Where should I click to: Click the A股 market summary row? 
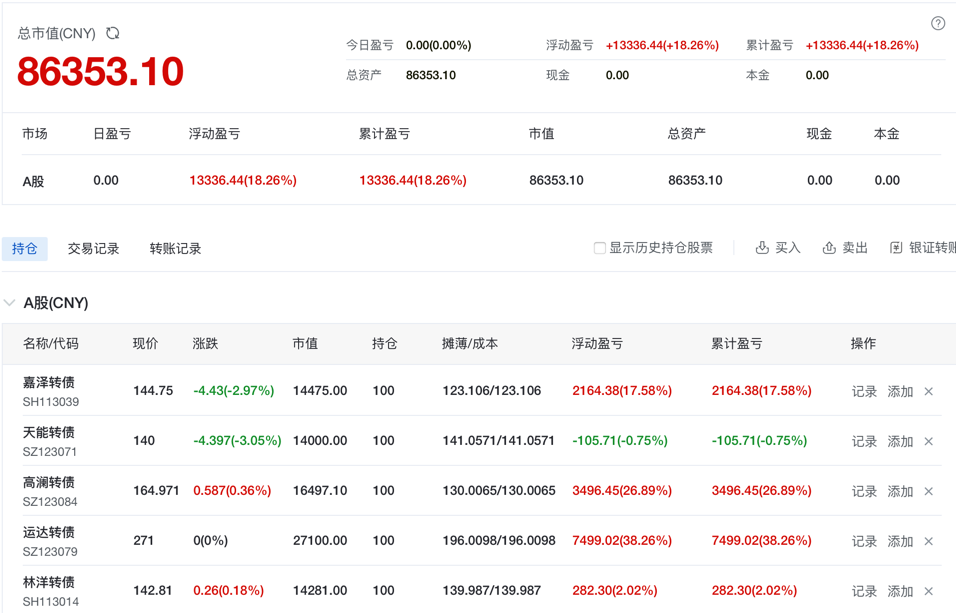tap(34, 181)
